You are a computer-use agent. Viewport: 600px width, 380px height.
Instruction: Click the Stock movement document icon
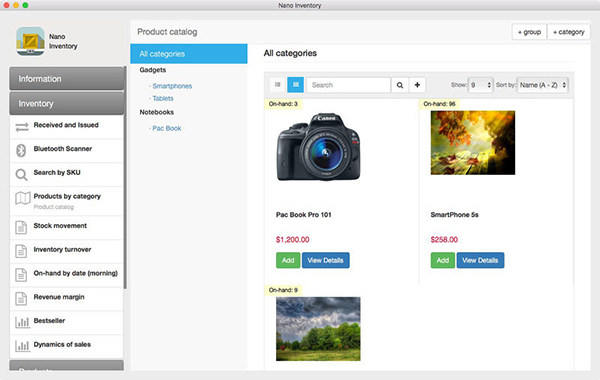point(21,227)
